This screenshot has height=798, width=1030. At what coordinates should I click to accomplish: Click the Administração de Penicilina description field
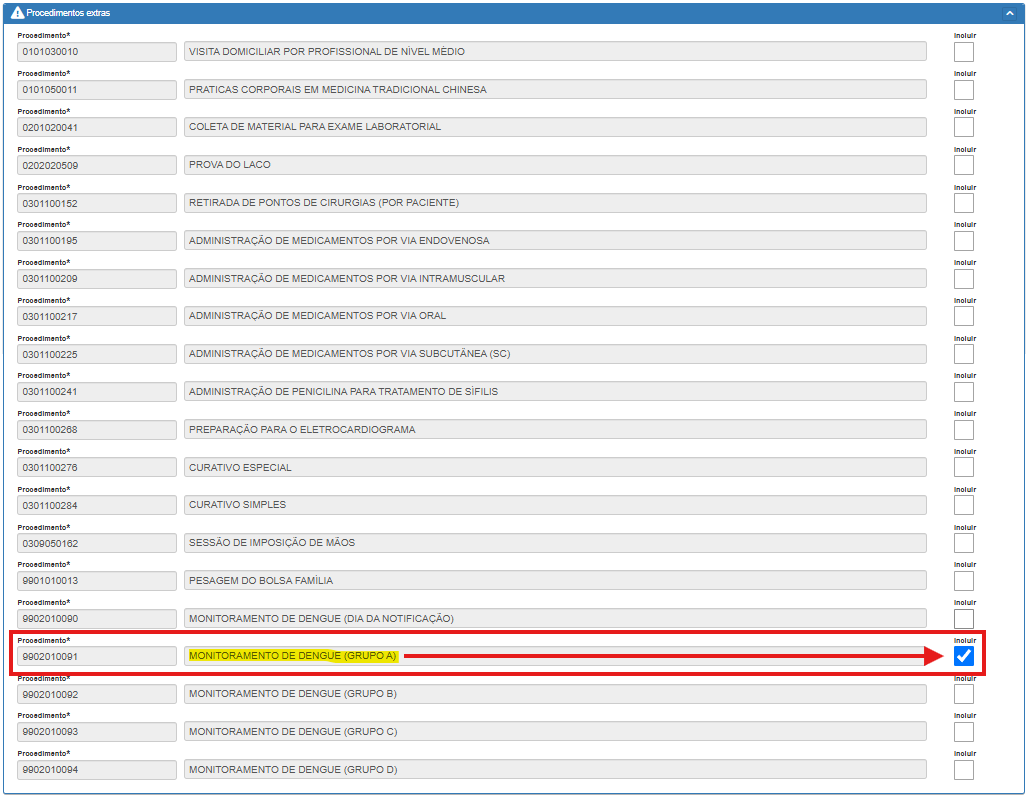click(x=555, y=392)
